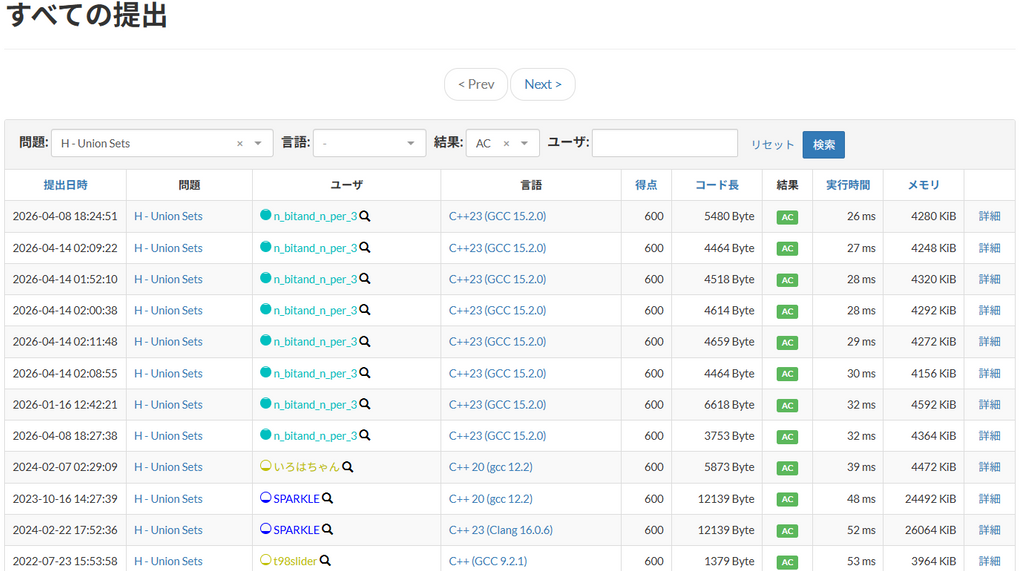Sort table by 実行時間 header
1024x571 pixels.
[847, 185]
